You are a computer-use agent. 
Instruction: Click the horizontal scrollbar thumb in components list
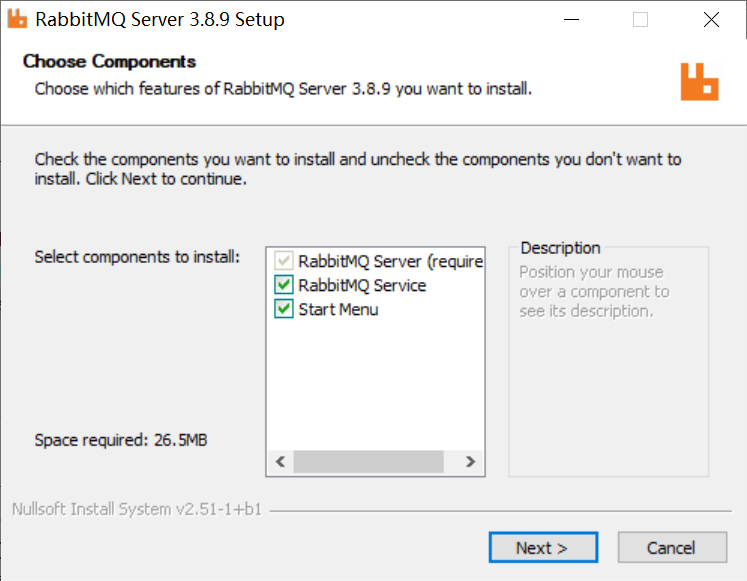point(369,461)
